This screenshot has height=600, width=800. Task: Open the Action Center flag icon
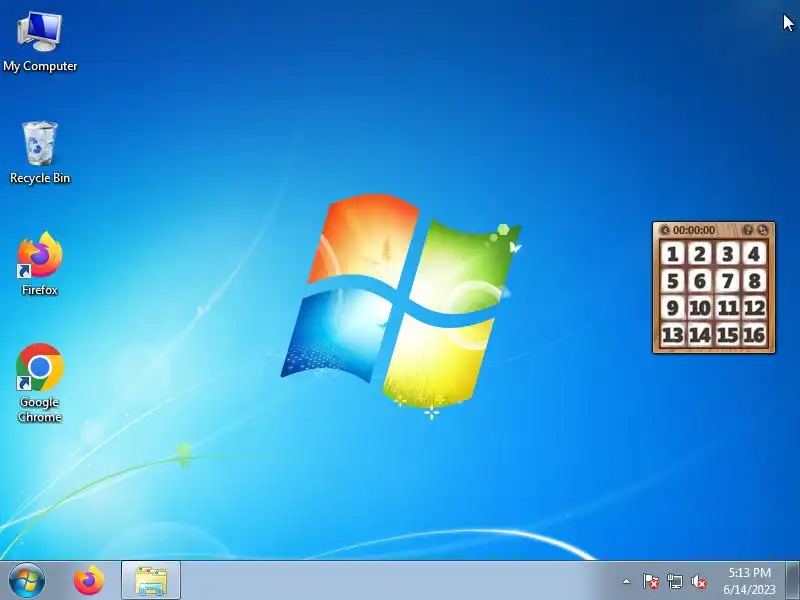click(x=650, y=581)
